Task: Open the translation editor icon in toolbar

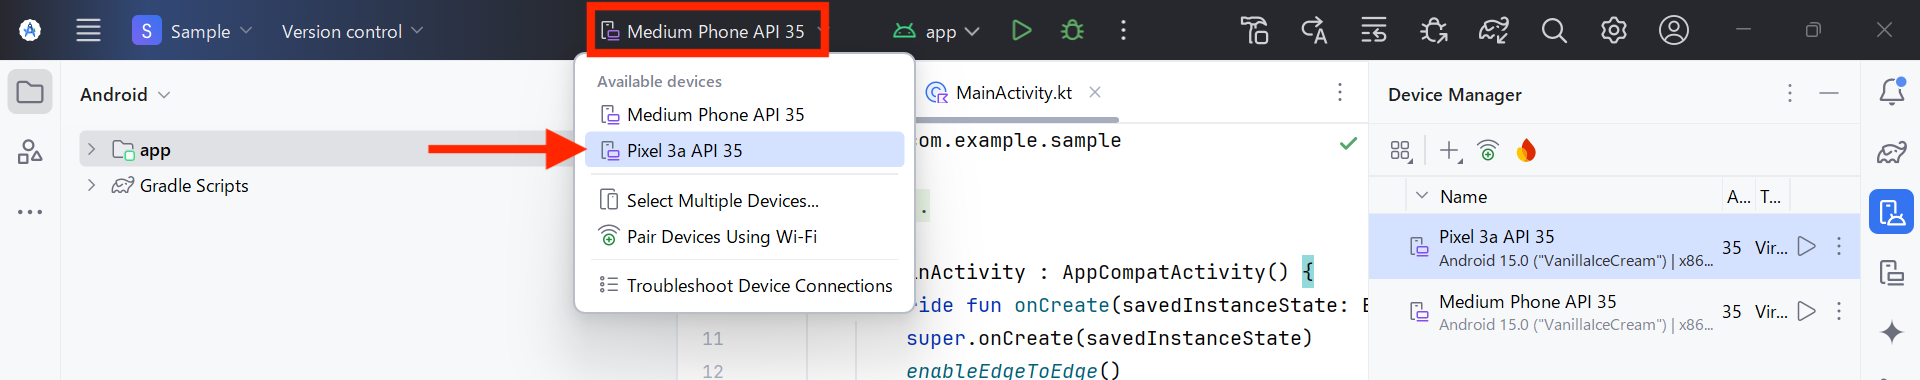Action: point(1314,31)
